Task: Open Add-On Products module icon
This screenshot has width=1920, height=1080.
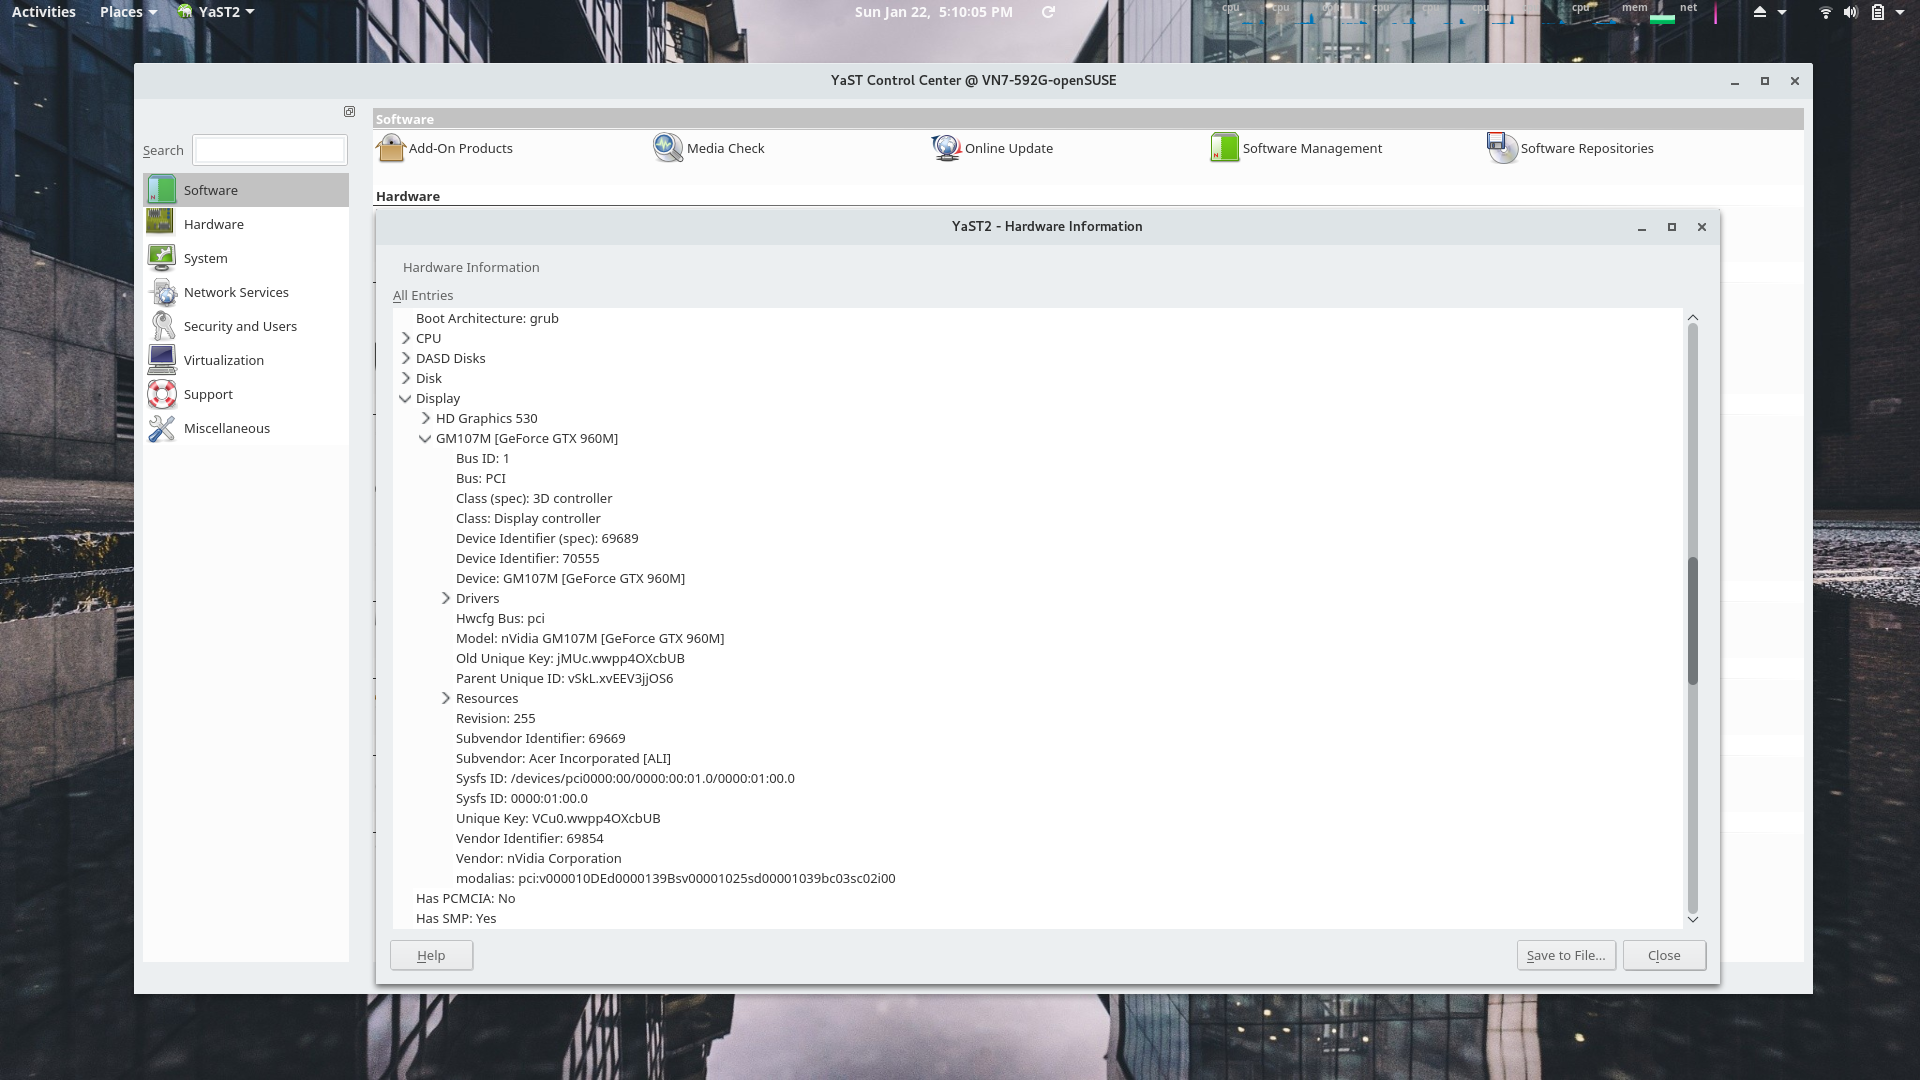Action: click(391, 148)
